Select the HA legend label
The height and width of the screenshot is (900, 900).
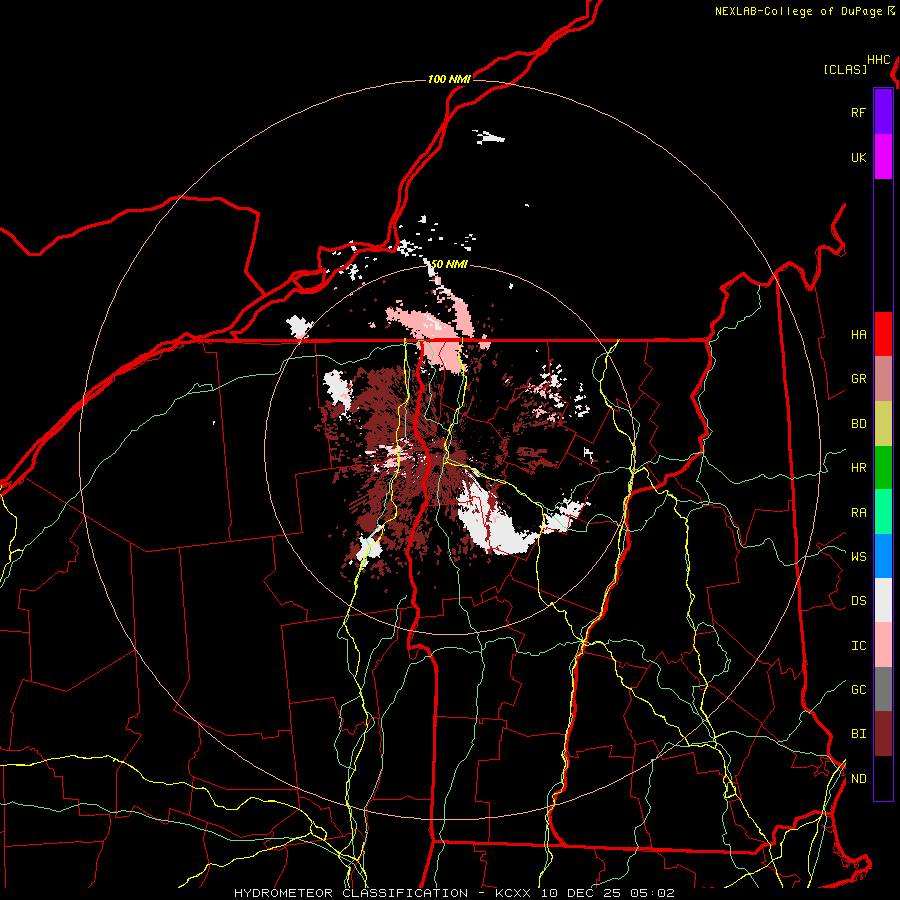[x=858, y=334]
